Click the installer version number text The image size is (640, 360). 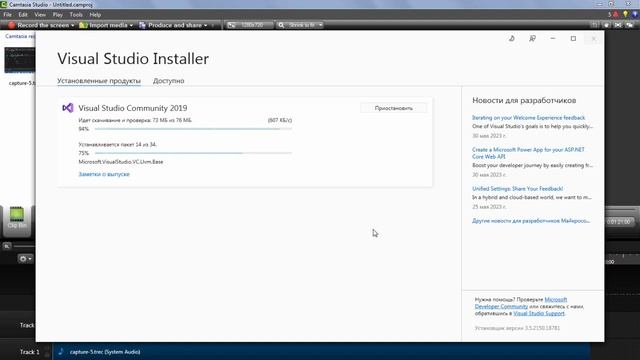pos(517,328)
